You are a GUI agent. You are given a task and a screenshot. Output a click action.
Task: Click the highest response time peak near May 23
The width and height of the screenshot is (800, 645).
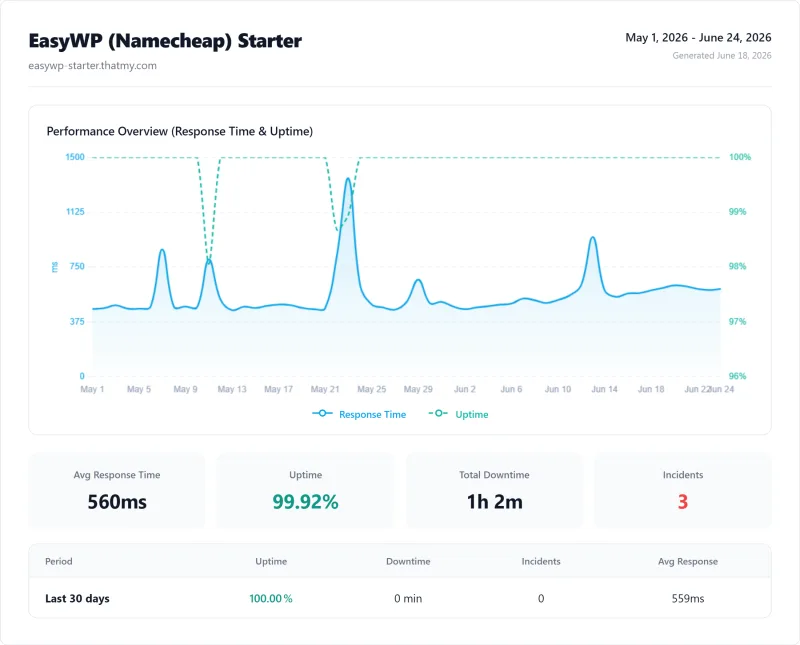pyautogui.click(x=348, y=179)
